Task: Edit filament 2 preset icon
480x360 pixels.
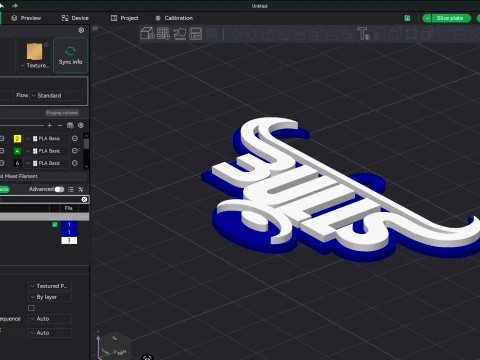Action: point(75,138)
